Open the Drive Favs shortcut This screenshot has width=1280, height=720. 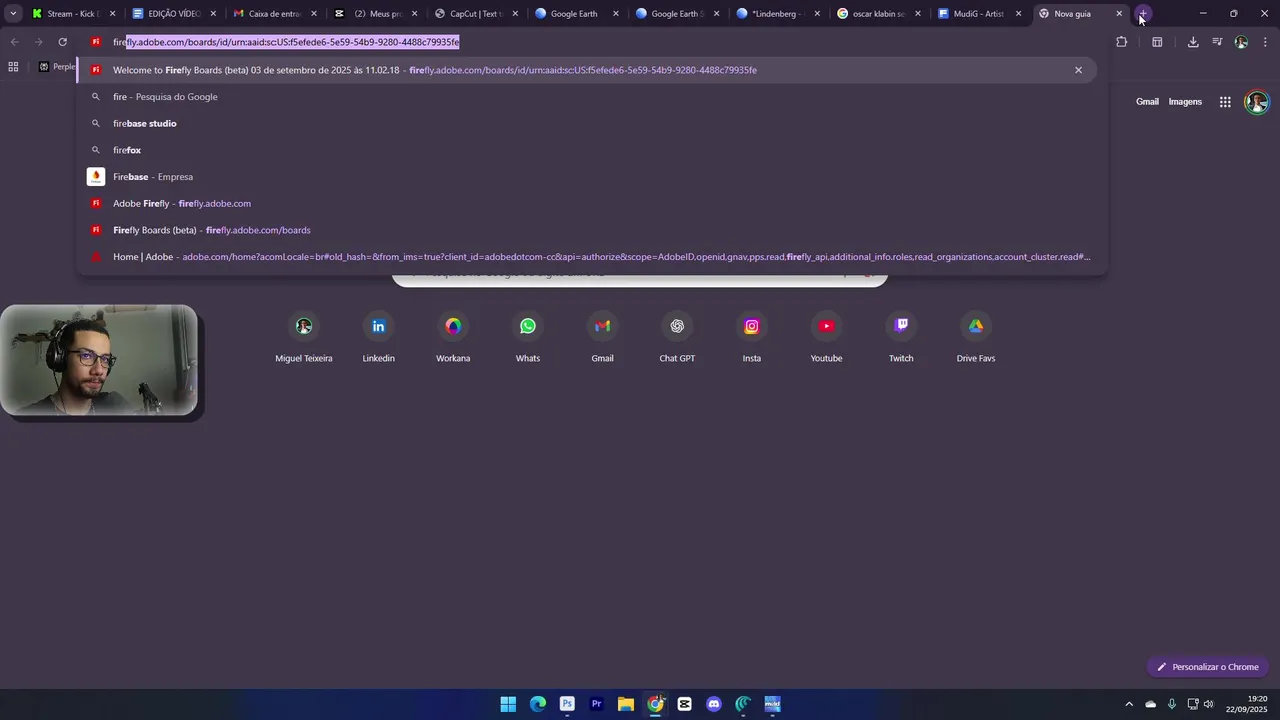(x=976, y=337)
